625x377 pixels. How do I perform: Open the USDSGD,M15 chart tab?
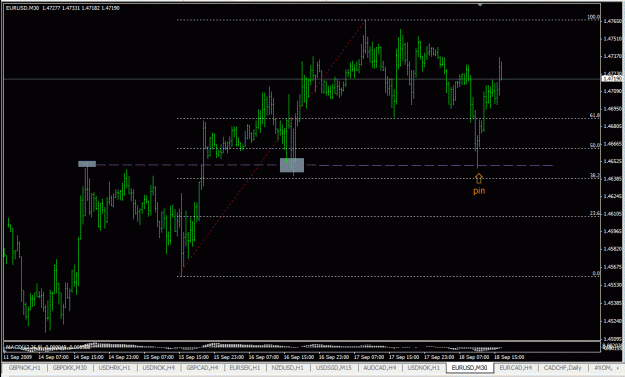[x=334, y=368]
